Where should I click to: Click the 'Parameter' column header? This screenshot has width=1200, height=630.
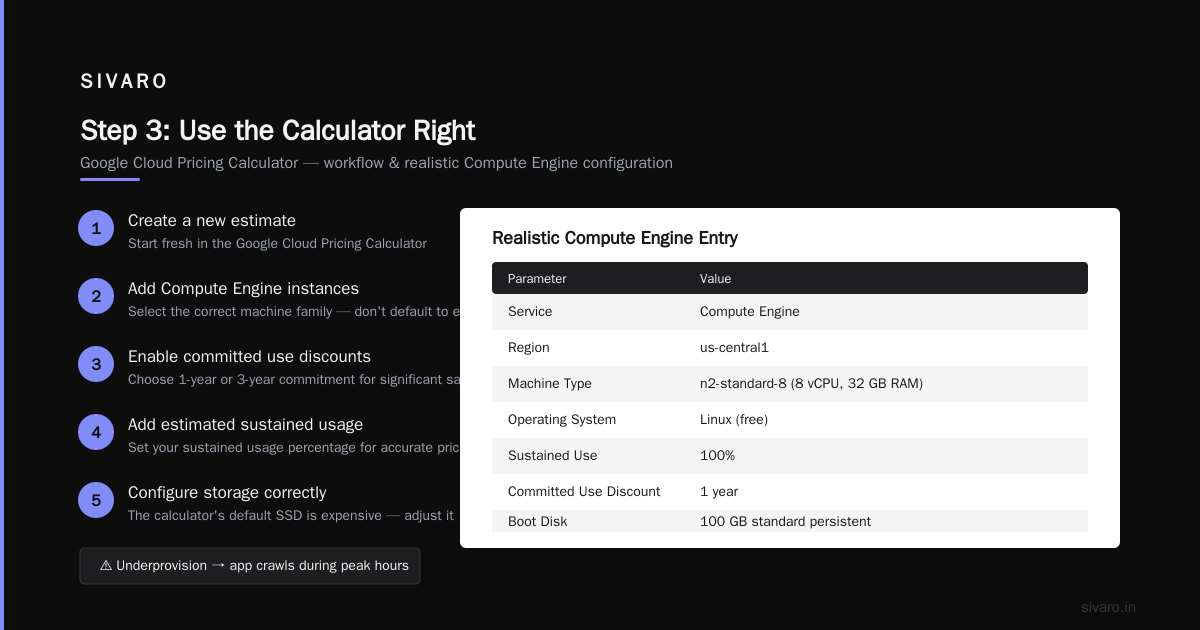pyautogui.click(x=537, y=278)
